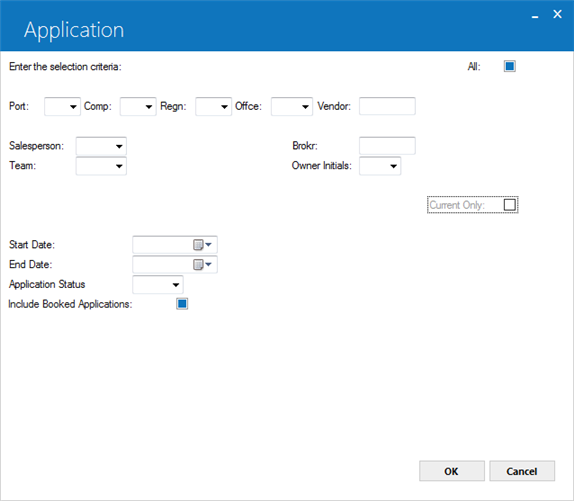The height and width of the screenshot is (501, 574).
Task: Click into the Brokr text field
Action: click(387, 146)
